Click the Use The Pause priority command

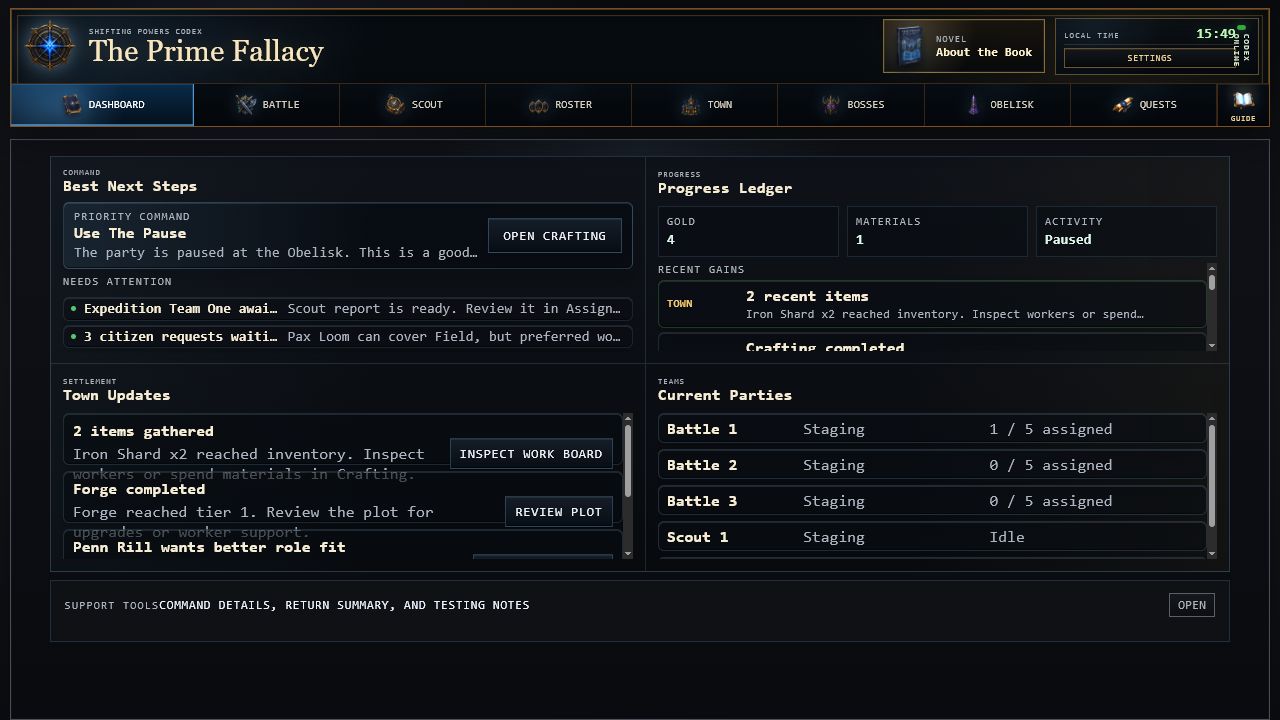point(348,236)
